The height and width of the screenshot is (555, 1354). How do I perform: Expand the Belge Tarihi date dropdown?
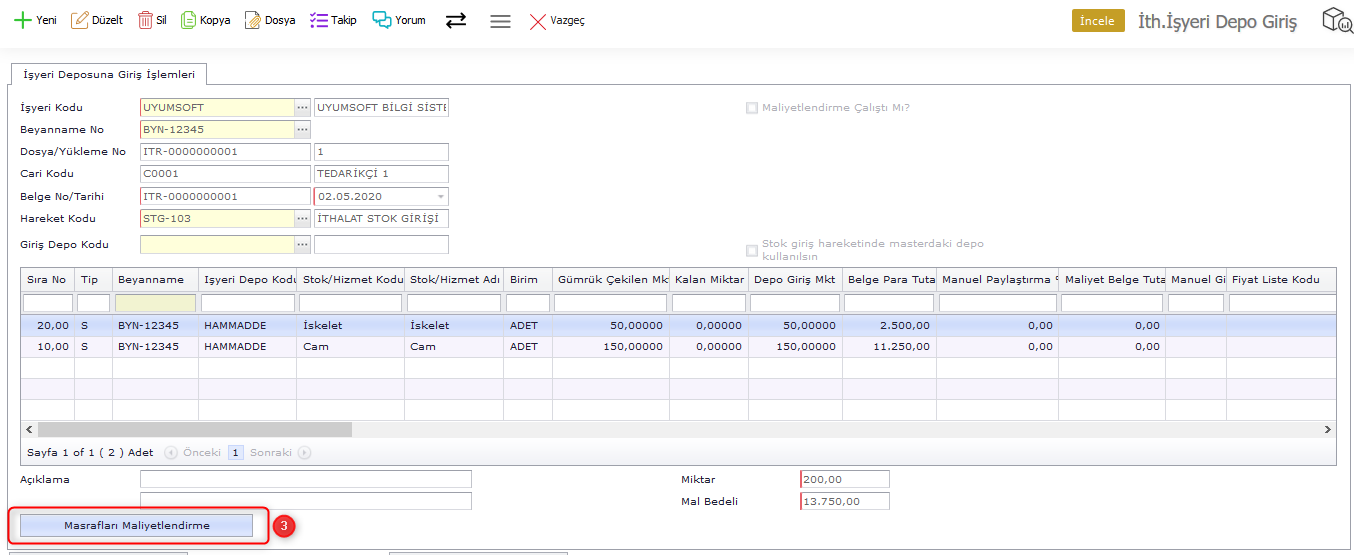tap(441, 197)
